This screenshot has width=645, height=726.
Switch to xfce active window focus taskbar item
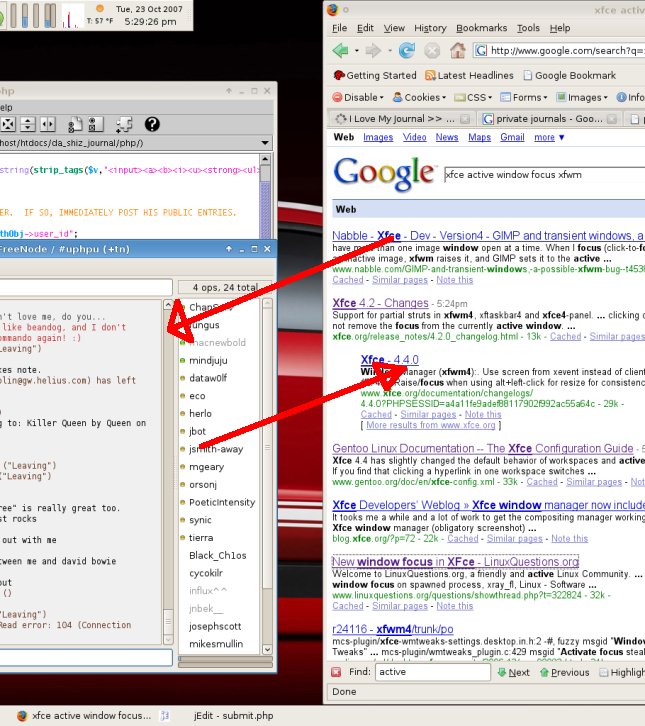(x=84, y=715)
